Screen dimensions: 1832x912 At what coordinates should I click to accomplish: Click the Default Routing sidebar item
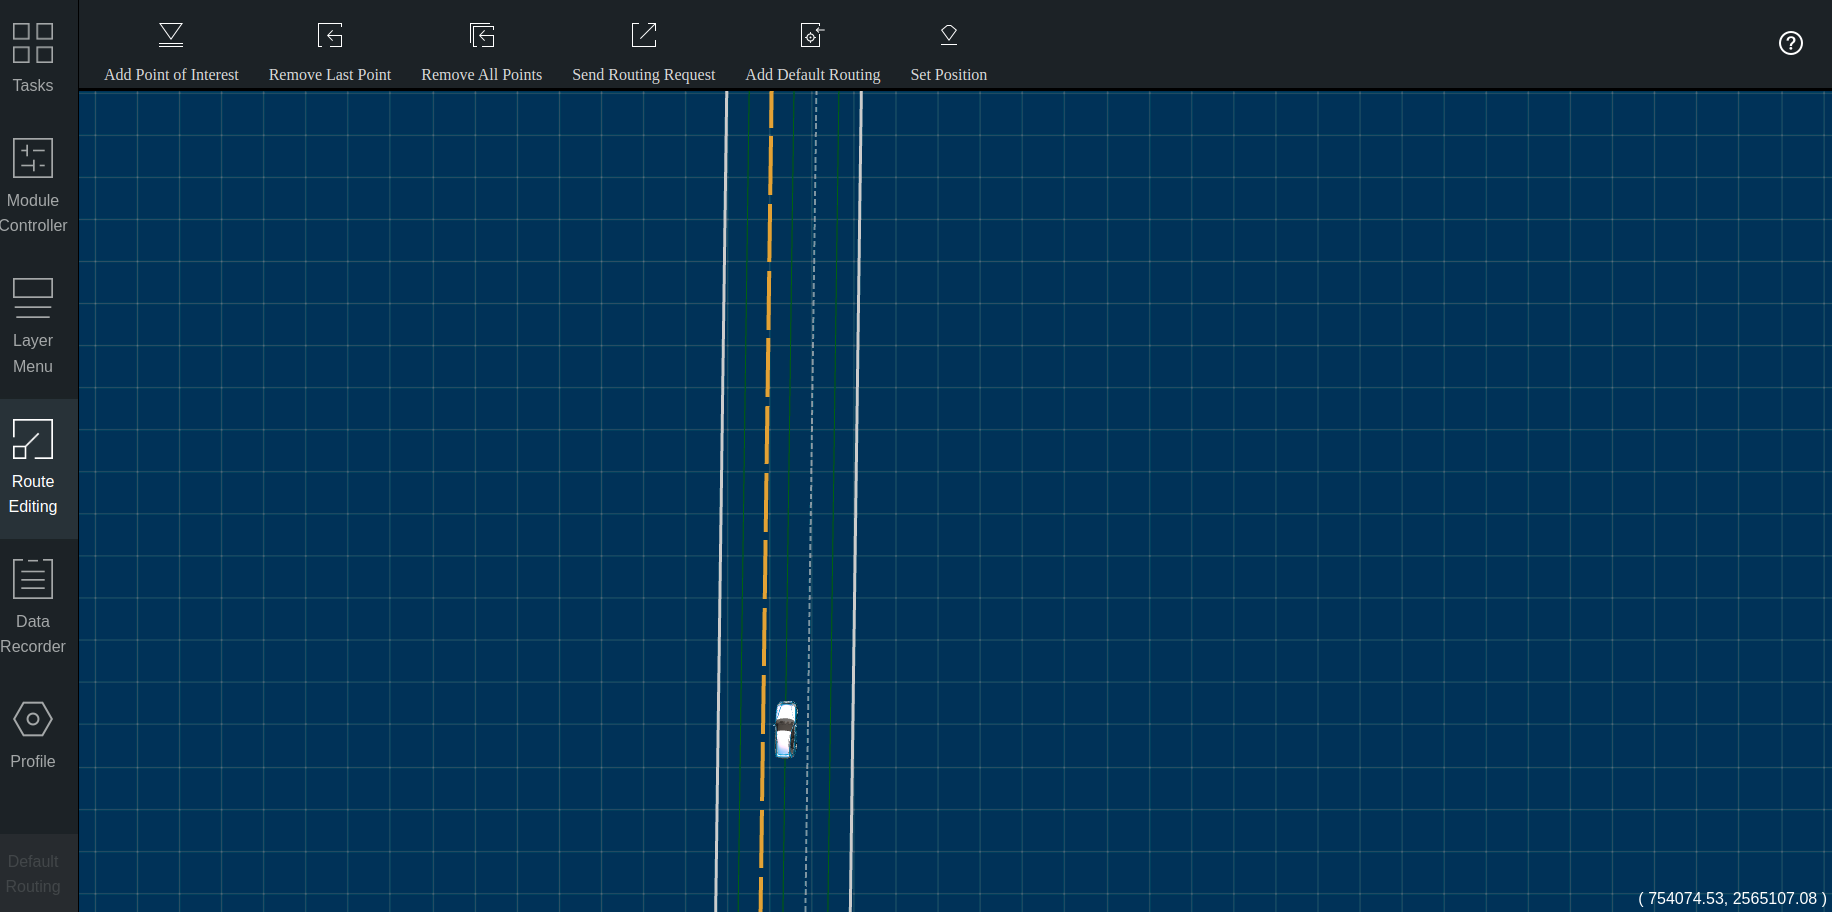33,873
